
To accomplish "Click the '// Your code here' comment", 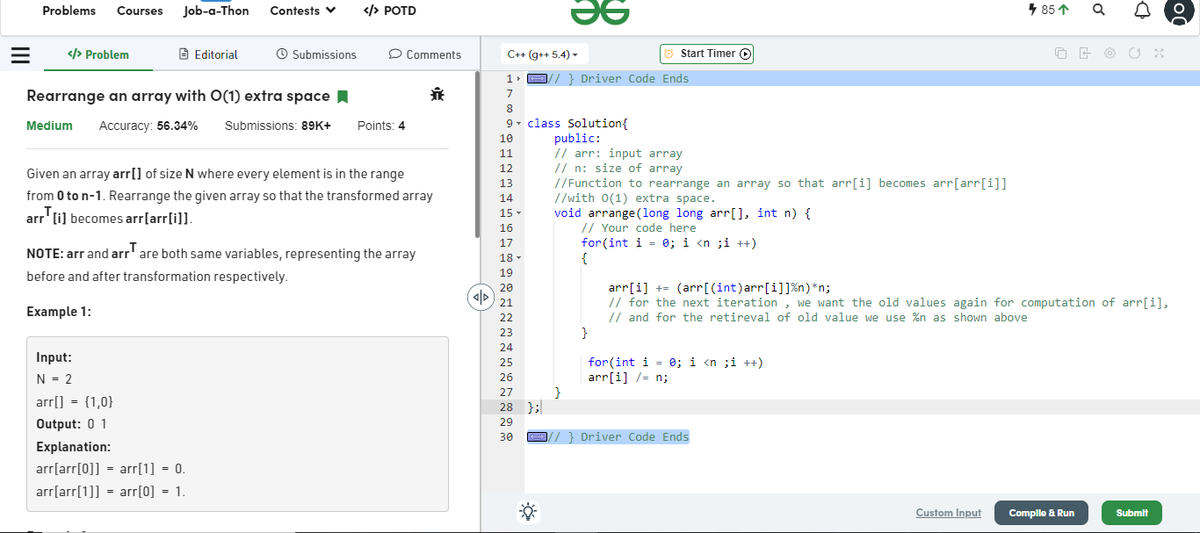I will coord(638,228).
